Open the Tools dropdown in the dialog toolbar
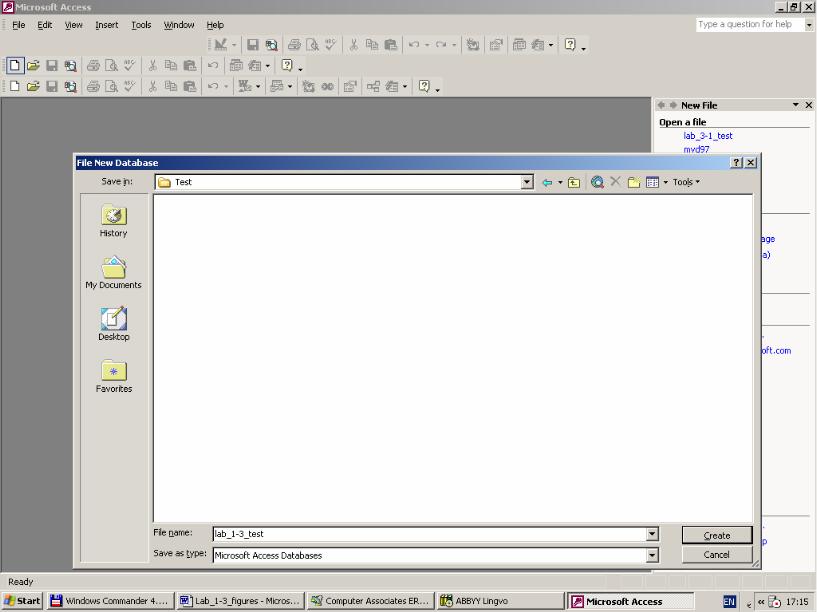Image resolution: width=817 pixels, height=612 pixels. (x=686, y=182)
